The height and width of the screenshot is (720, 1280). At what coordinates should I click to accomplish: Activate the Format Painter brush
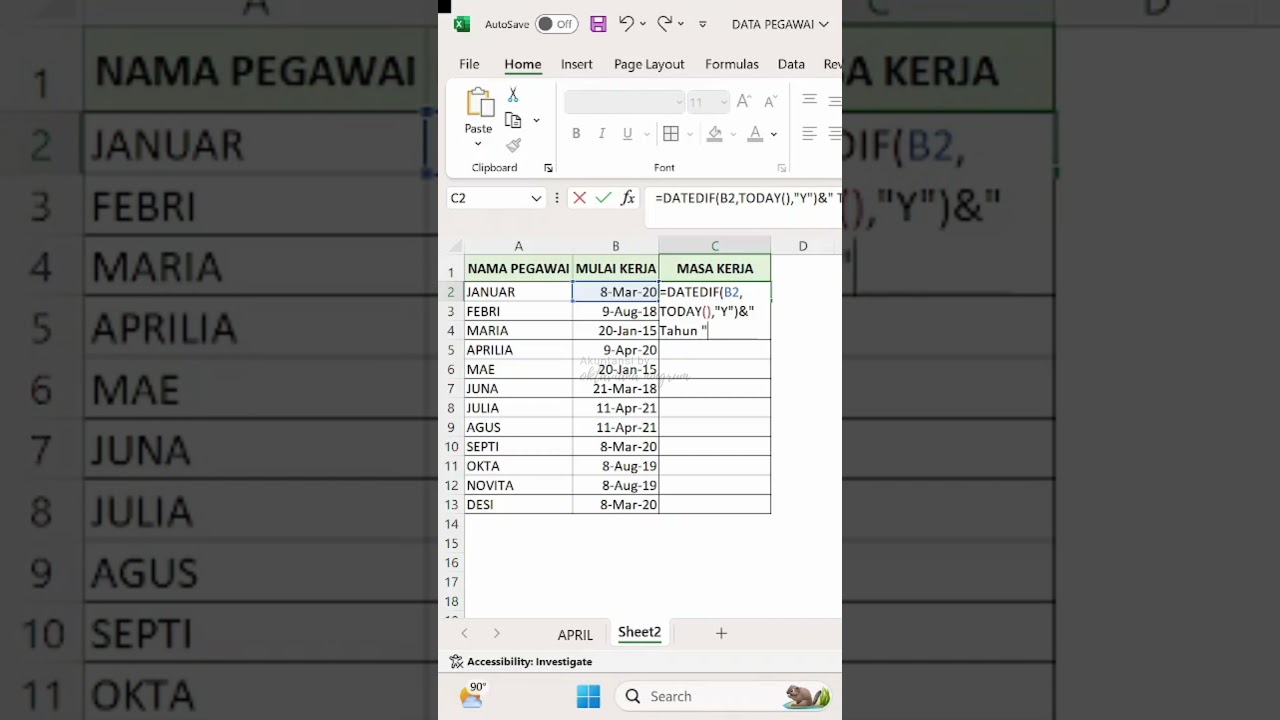pos(513,146)
